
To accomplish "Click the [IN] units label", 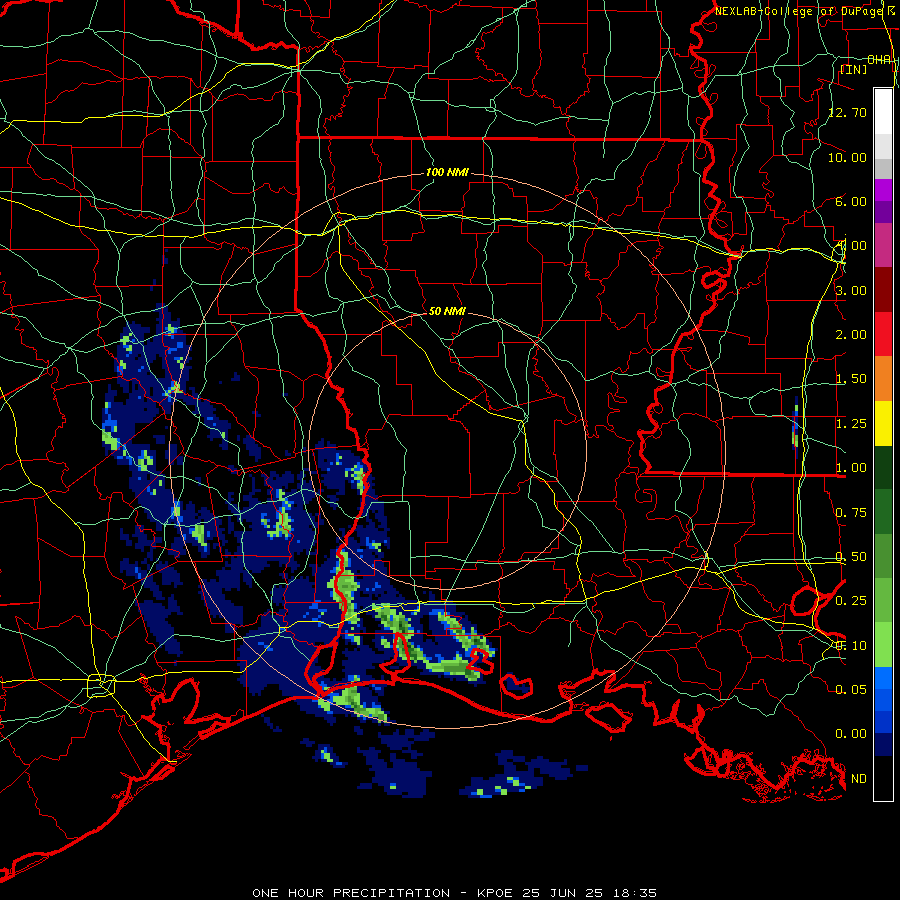I will click(x=854, y=69).
